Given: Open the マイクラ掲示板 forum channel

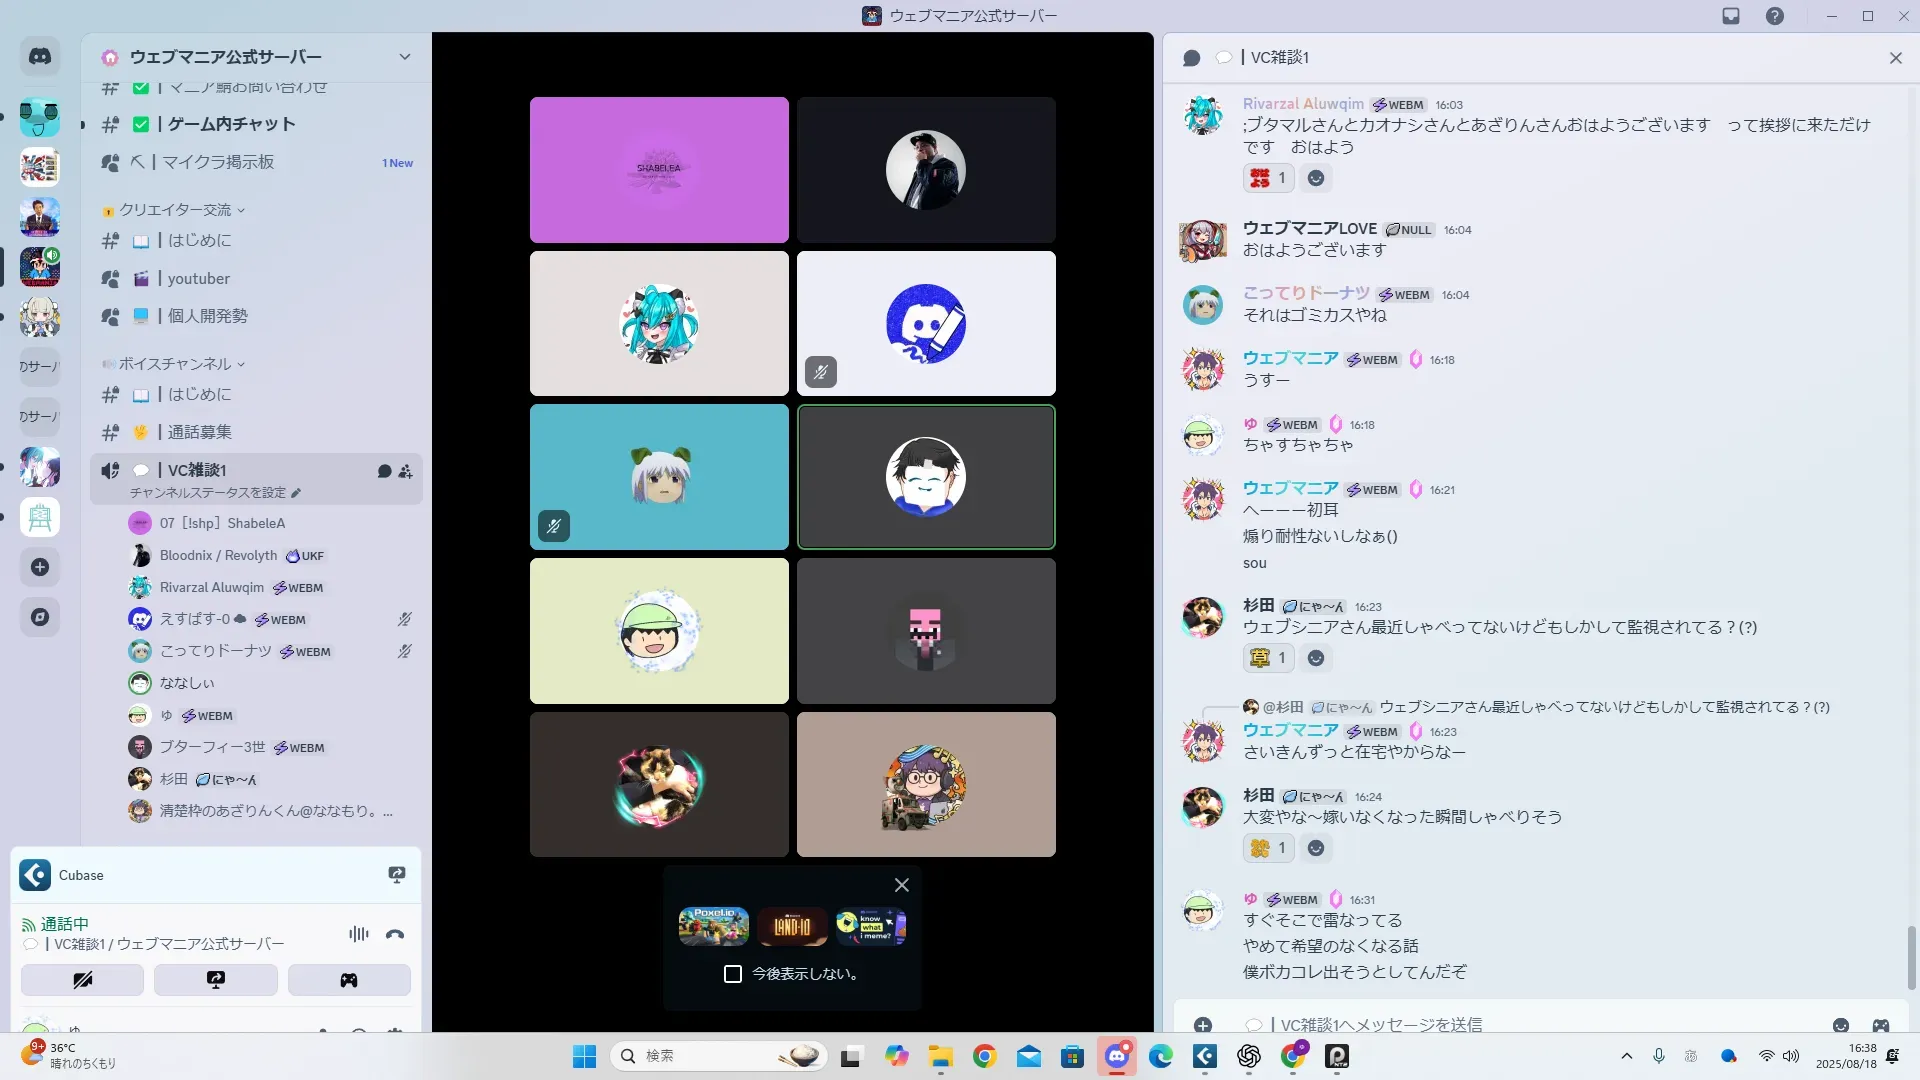Looking at the screenshot, I should coord(218,162).
